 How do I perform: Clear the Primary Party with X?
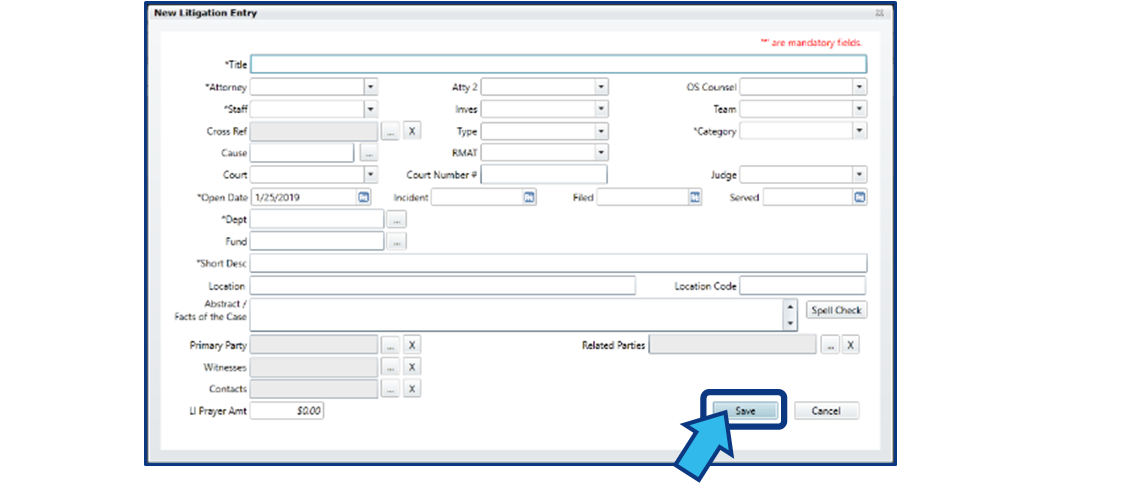click(412, 345)
